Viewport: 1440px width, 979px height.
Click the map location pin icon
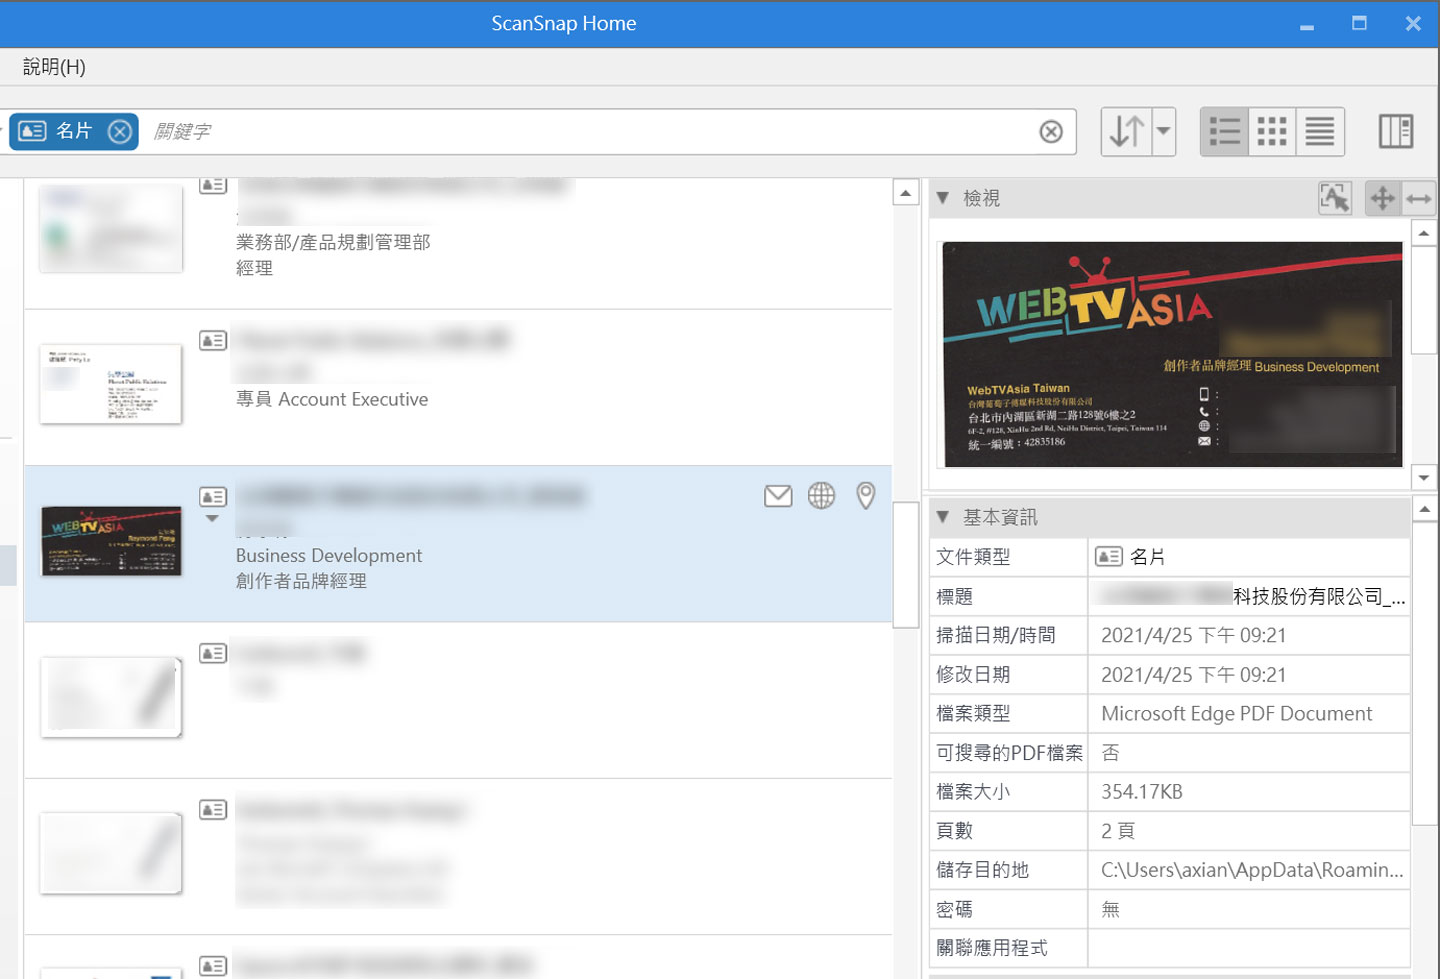click(866, 495)
